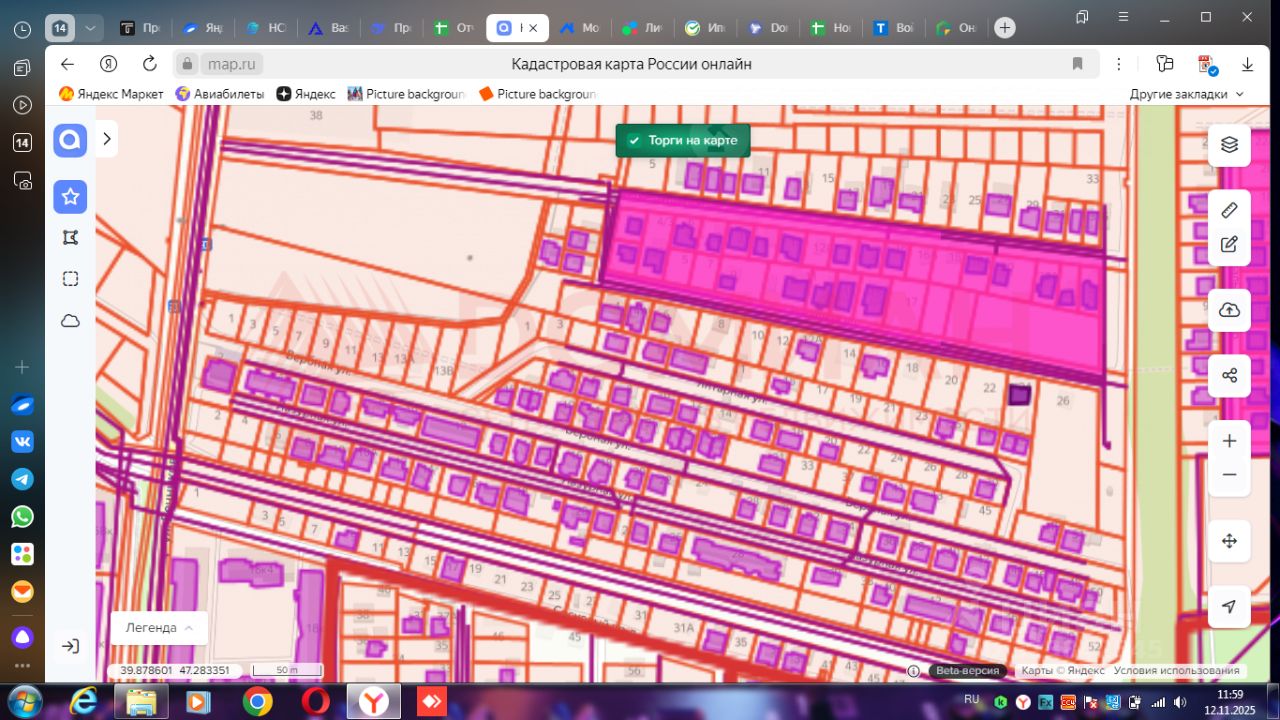Expand the left sidebar with chevron arrow
The height and width of the screenshot is (720, 1280).
(x=107, y=139)
